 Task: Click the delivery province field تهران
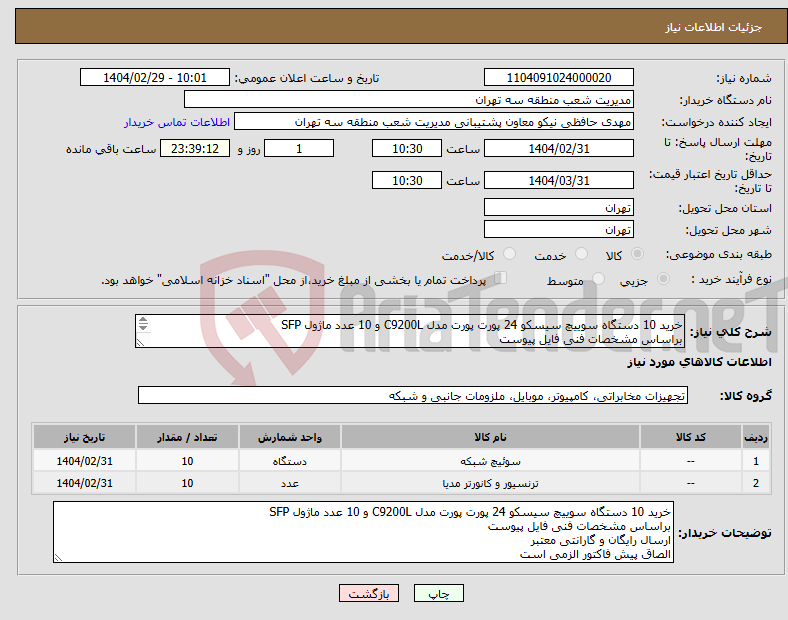558,207
